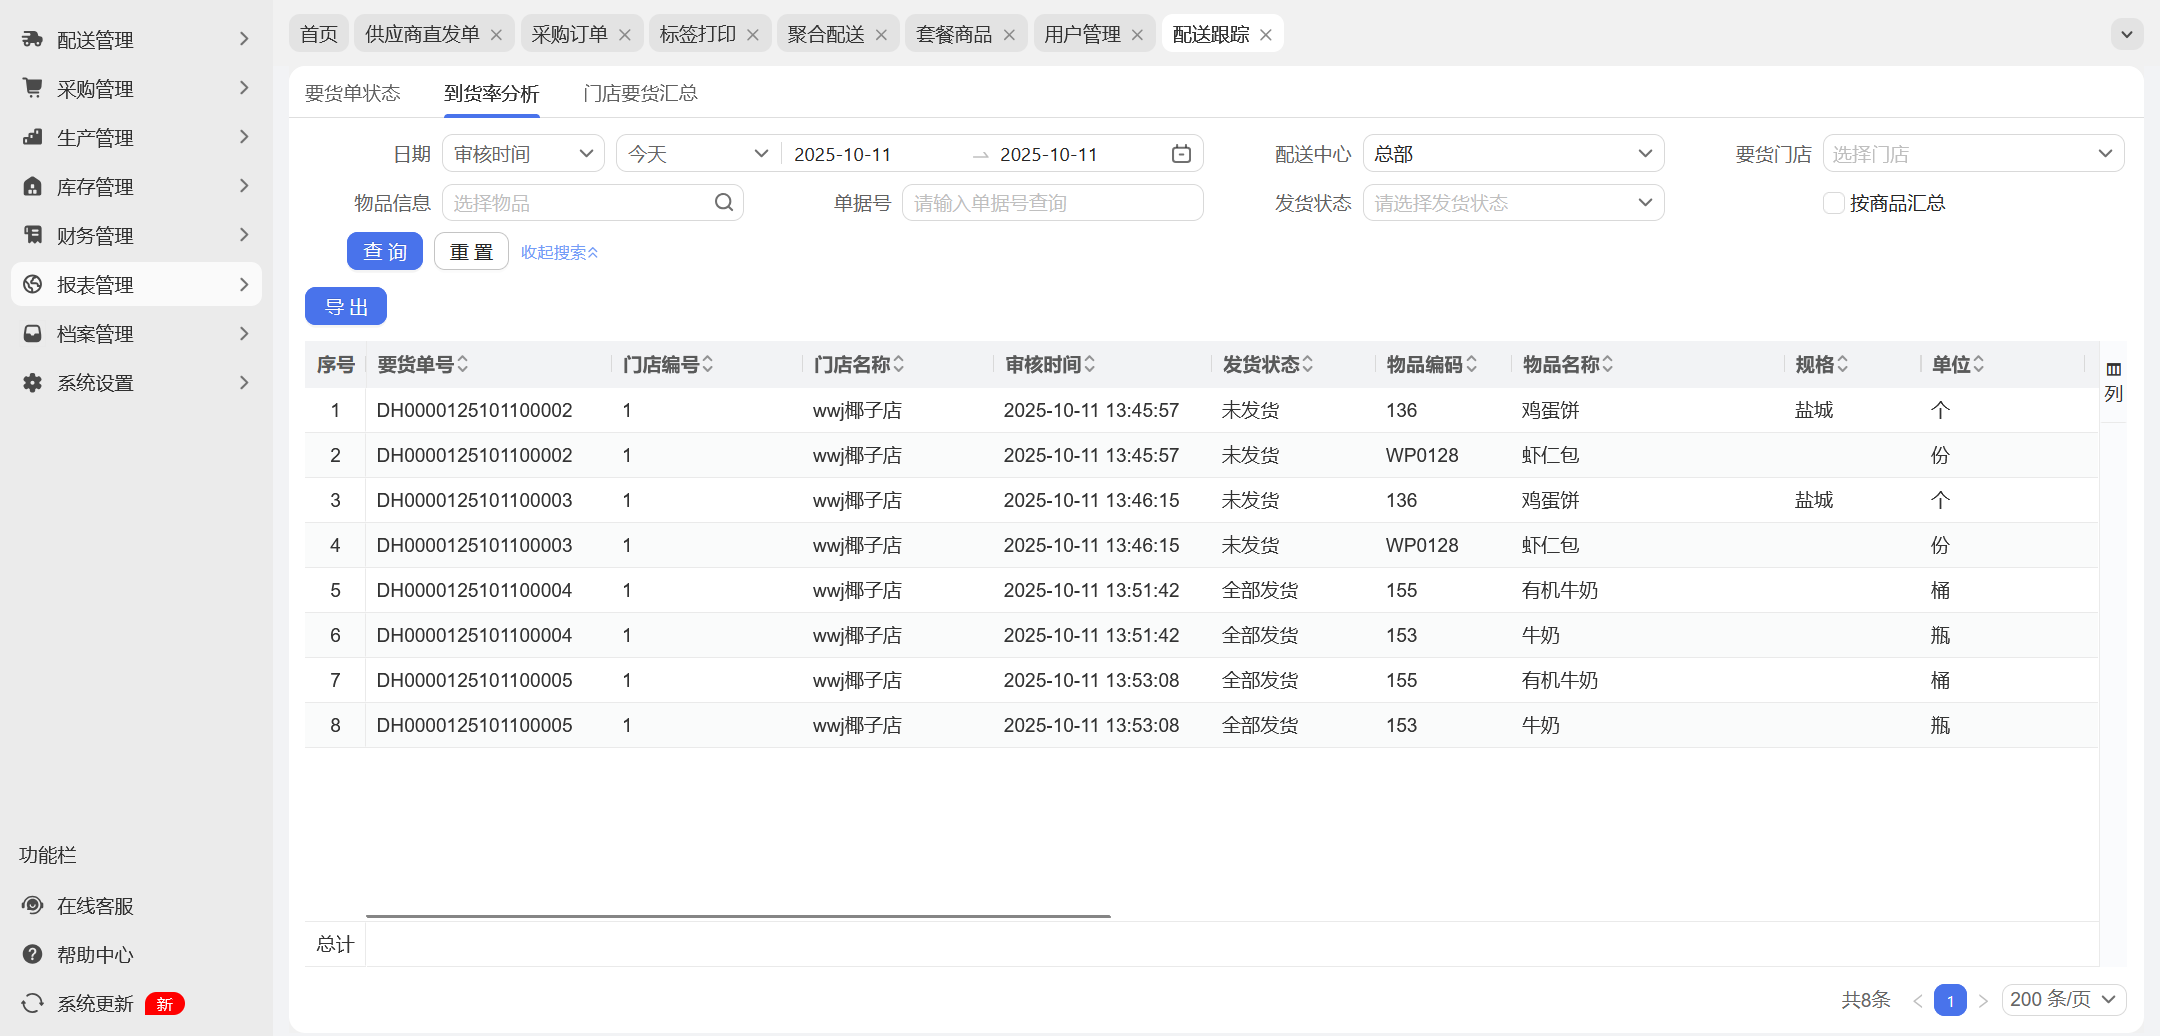Click the 系统更新 refresh icon

point(33,1003)
